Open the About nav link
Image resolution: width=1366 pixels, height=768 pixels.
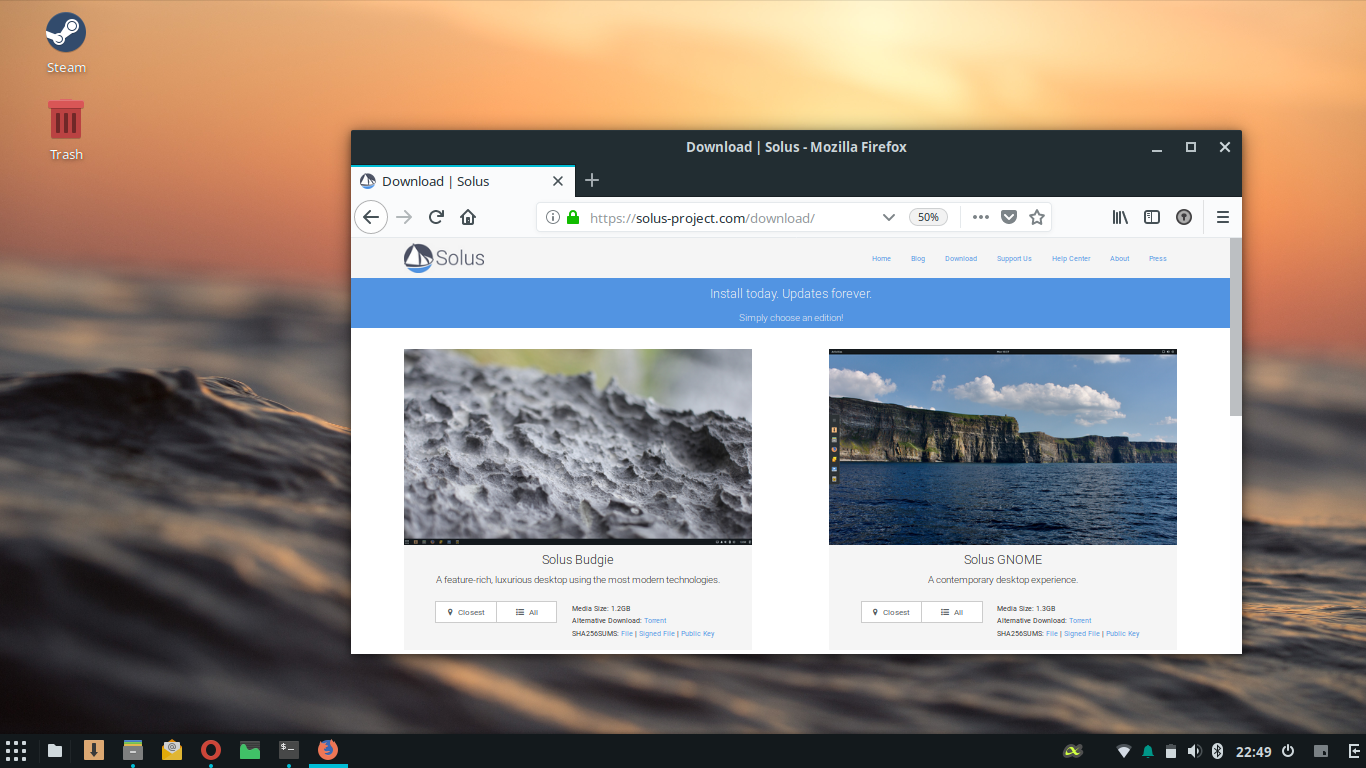pyautogui.click(x=1119, y=259)
